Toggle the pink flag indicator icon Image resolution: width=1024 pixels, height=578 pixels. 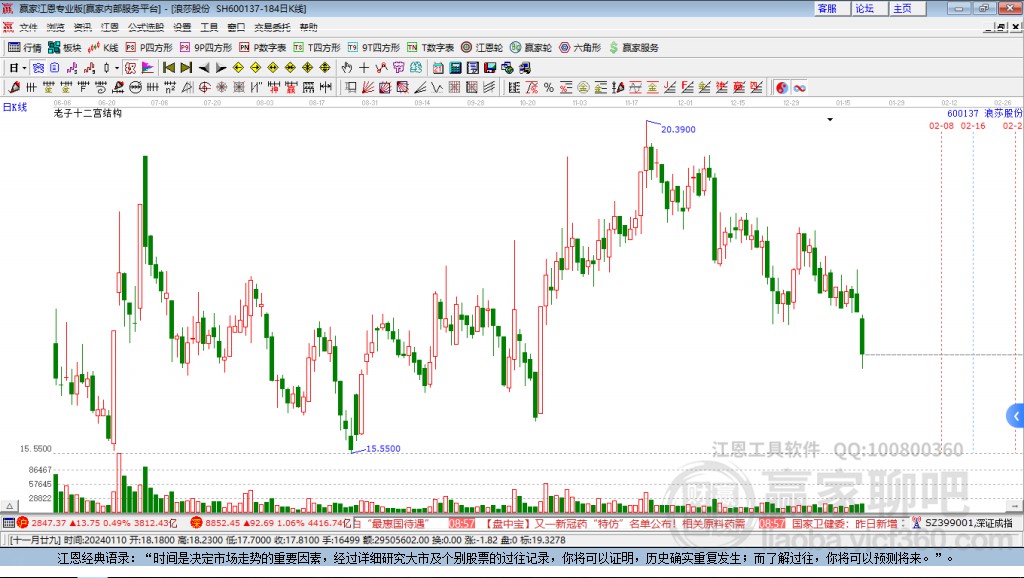coord(148,68)
